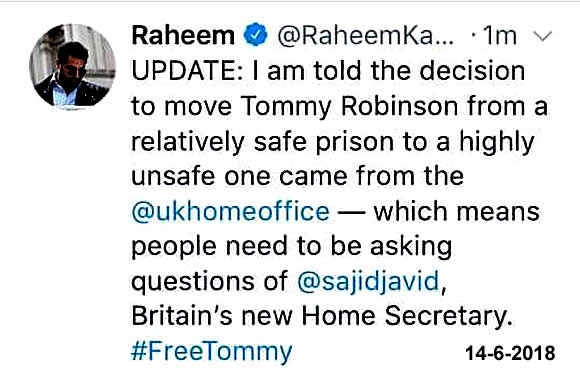580x378 pixels.
Task: Open the #FreeTommy hashtag
Action: (212, 351)
